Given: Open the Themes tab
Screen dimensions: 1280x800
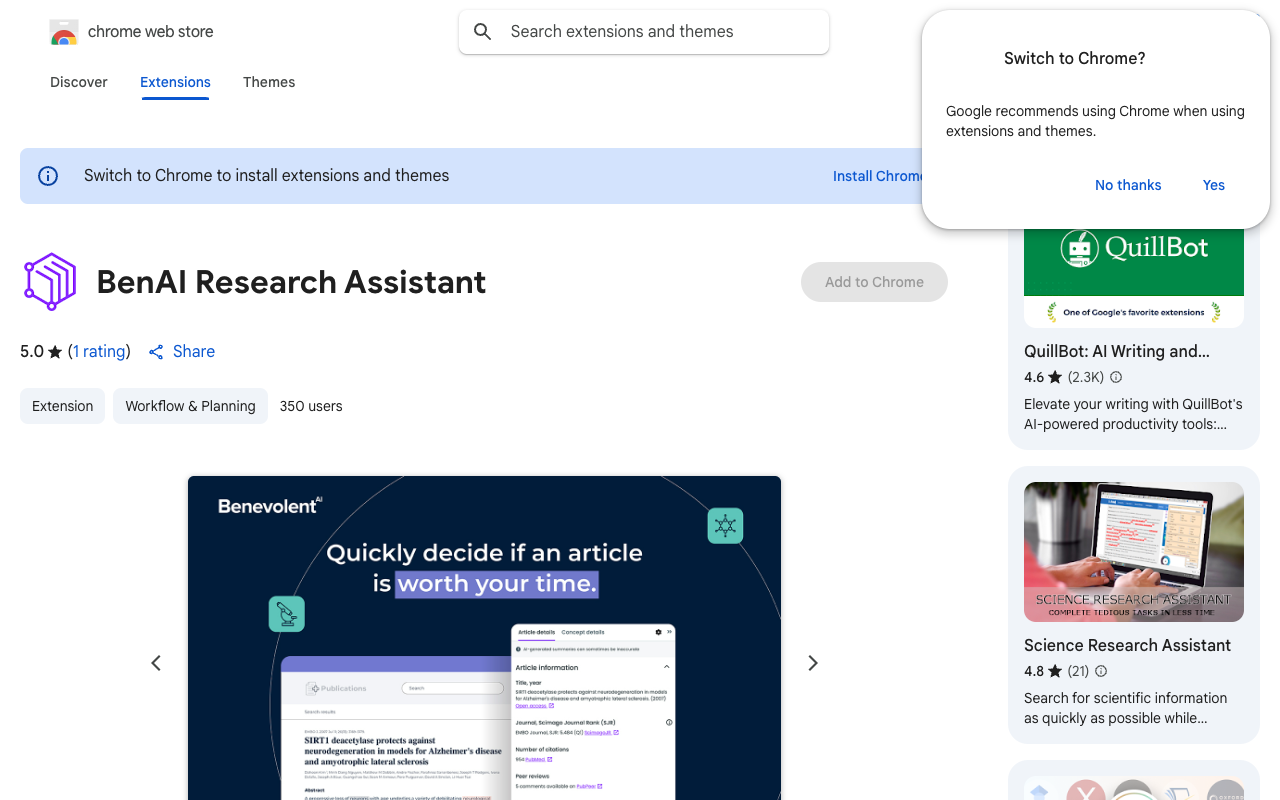Looking at the screenshot, I should [269, 82].
